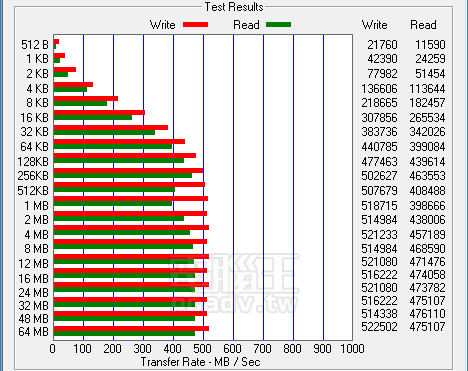The image size is (468, 371).
Task: Click the read value 476110
Action: tap(428, 314)
